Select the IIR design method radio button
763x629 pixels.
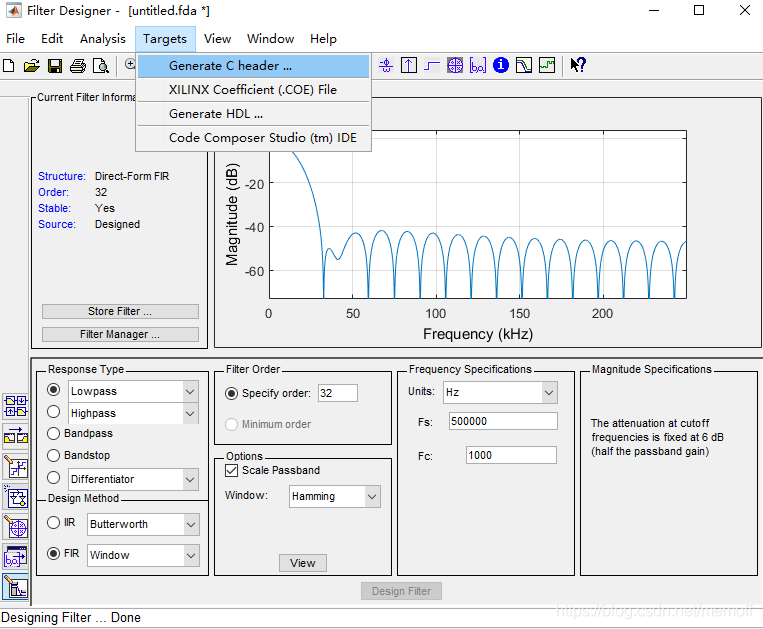[54, 523]
